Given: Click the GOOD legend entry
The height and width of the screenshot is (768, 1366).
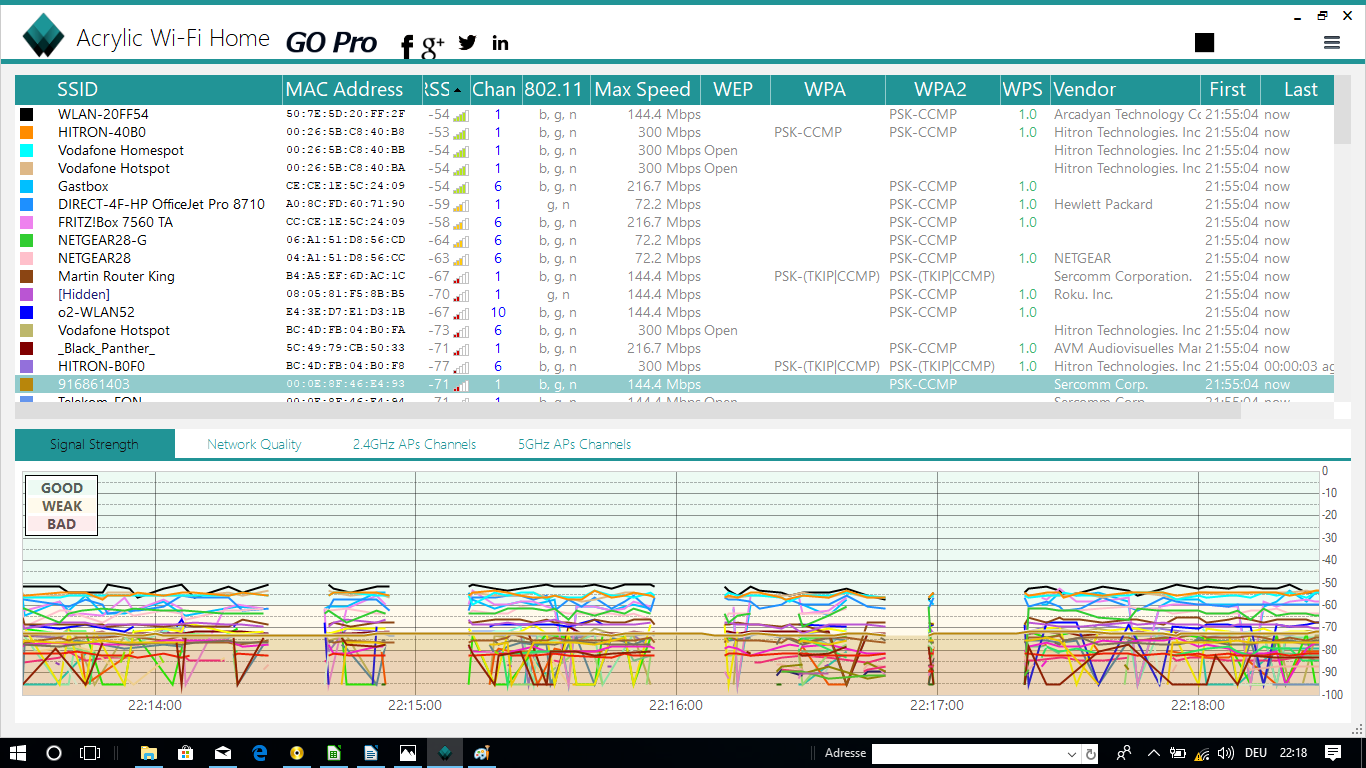Looking at the screenshot, I should 61,488.
